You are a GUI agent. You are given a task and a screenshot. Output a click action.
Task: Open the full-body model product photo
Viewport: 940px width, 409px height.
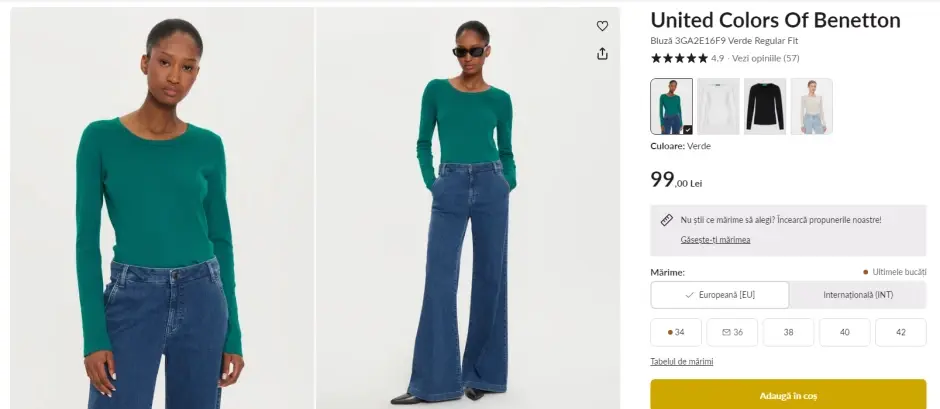click(468, 208)
